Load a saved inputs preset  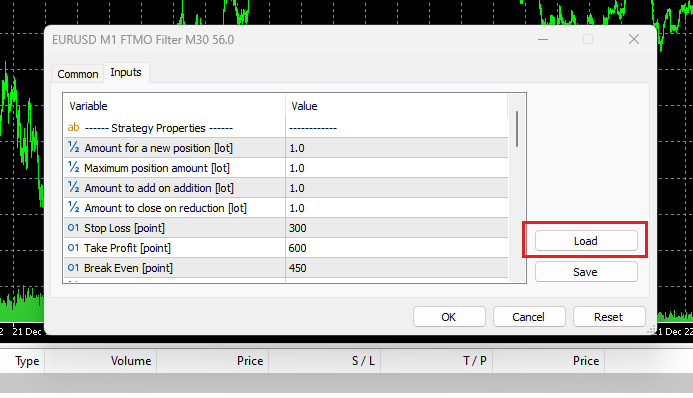tap(586, 241)
